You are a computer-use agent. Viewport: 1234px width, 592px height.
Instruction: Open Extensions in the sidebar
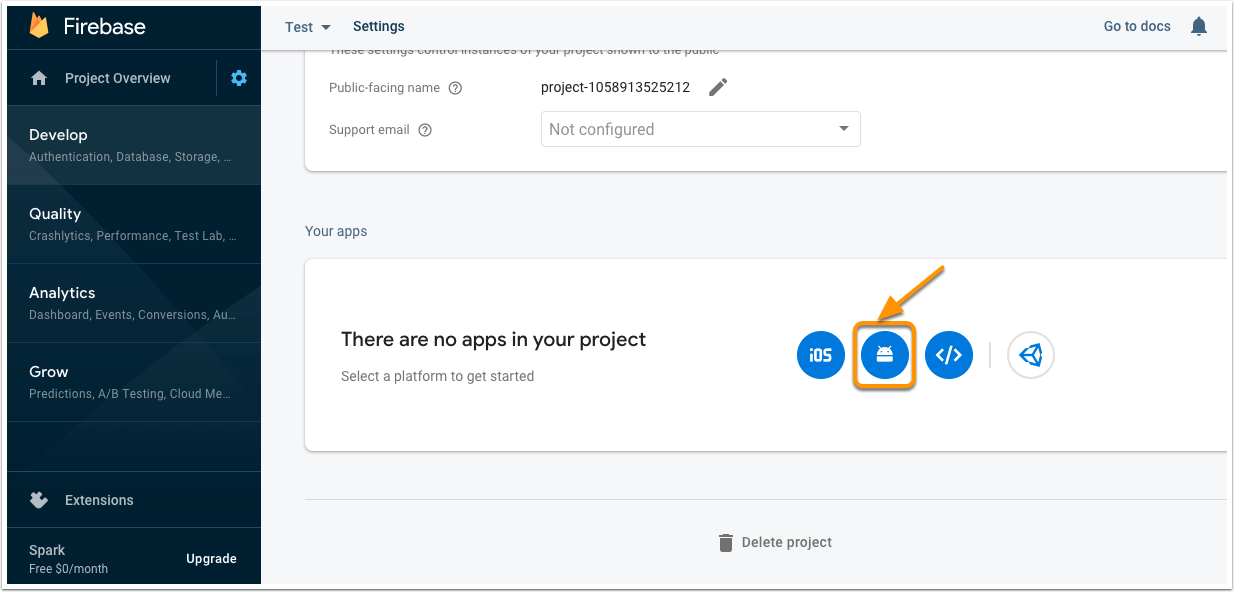(134, 500)
